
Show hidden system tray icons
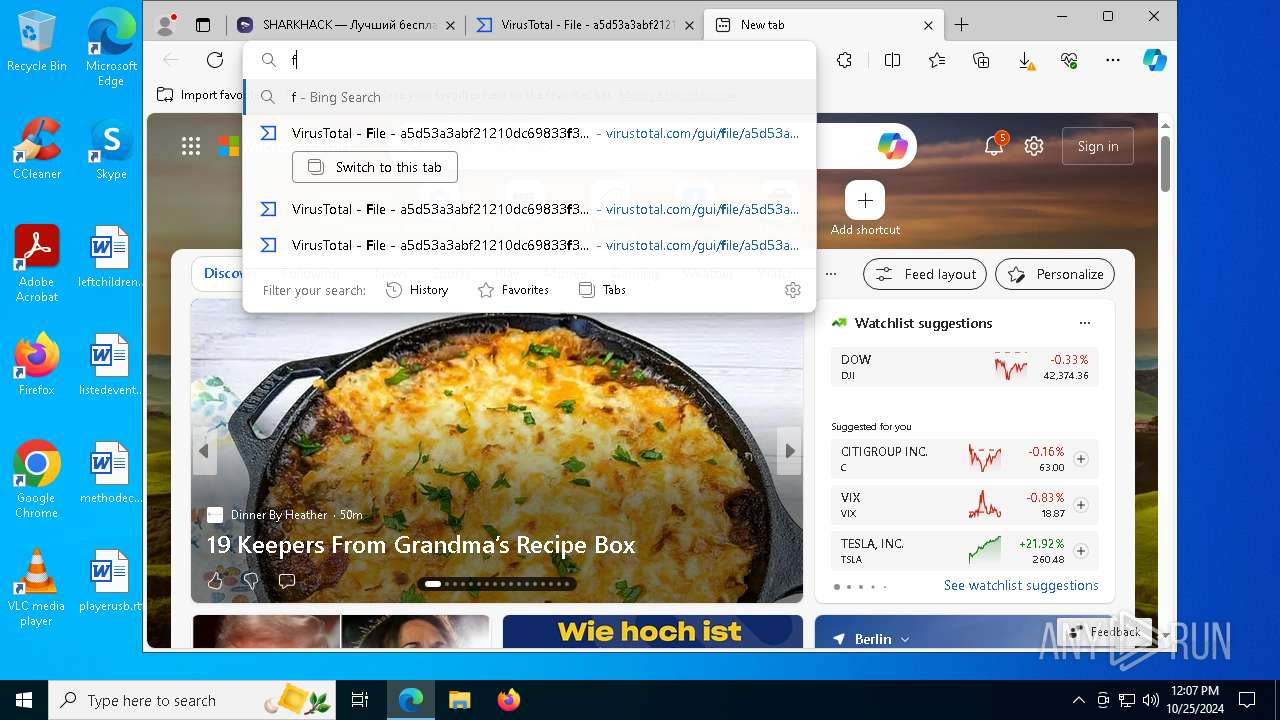[1078, 700]
